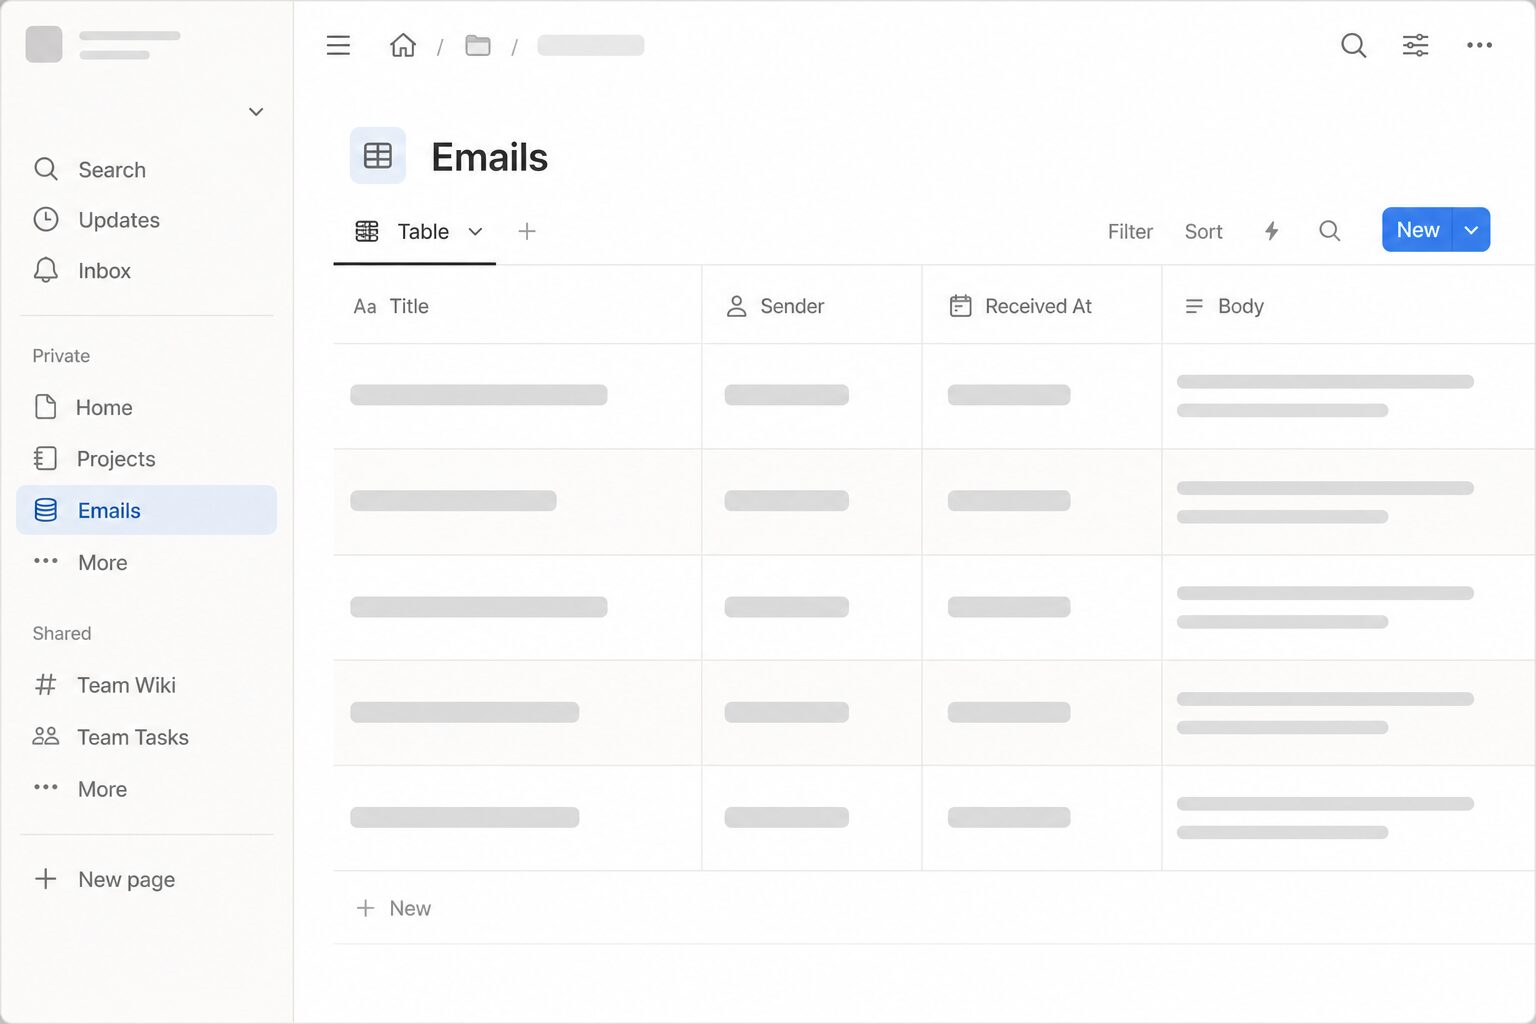Click the Private section label
Viewport: 1536px width, 1024px height.
(x=61, y=355)
